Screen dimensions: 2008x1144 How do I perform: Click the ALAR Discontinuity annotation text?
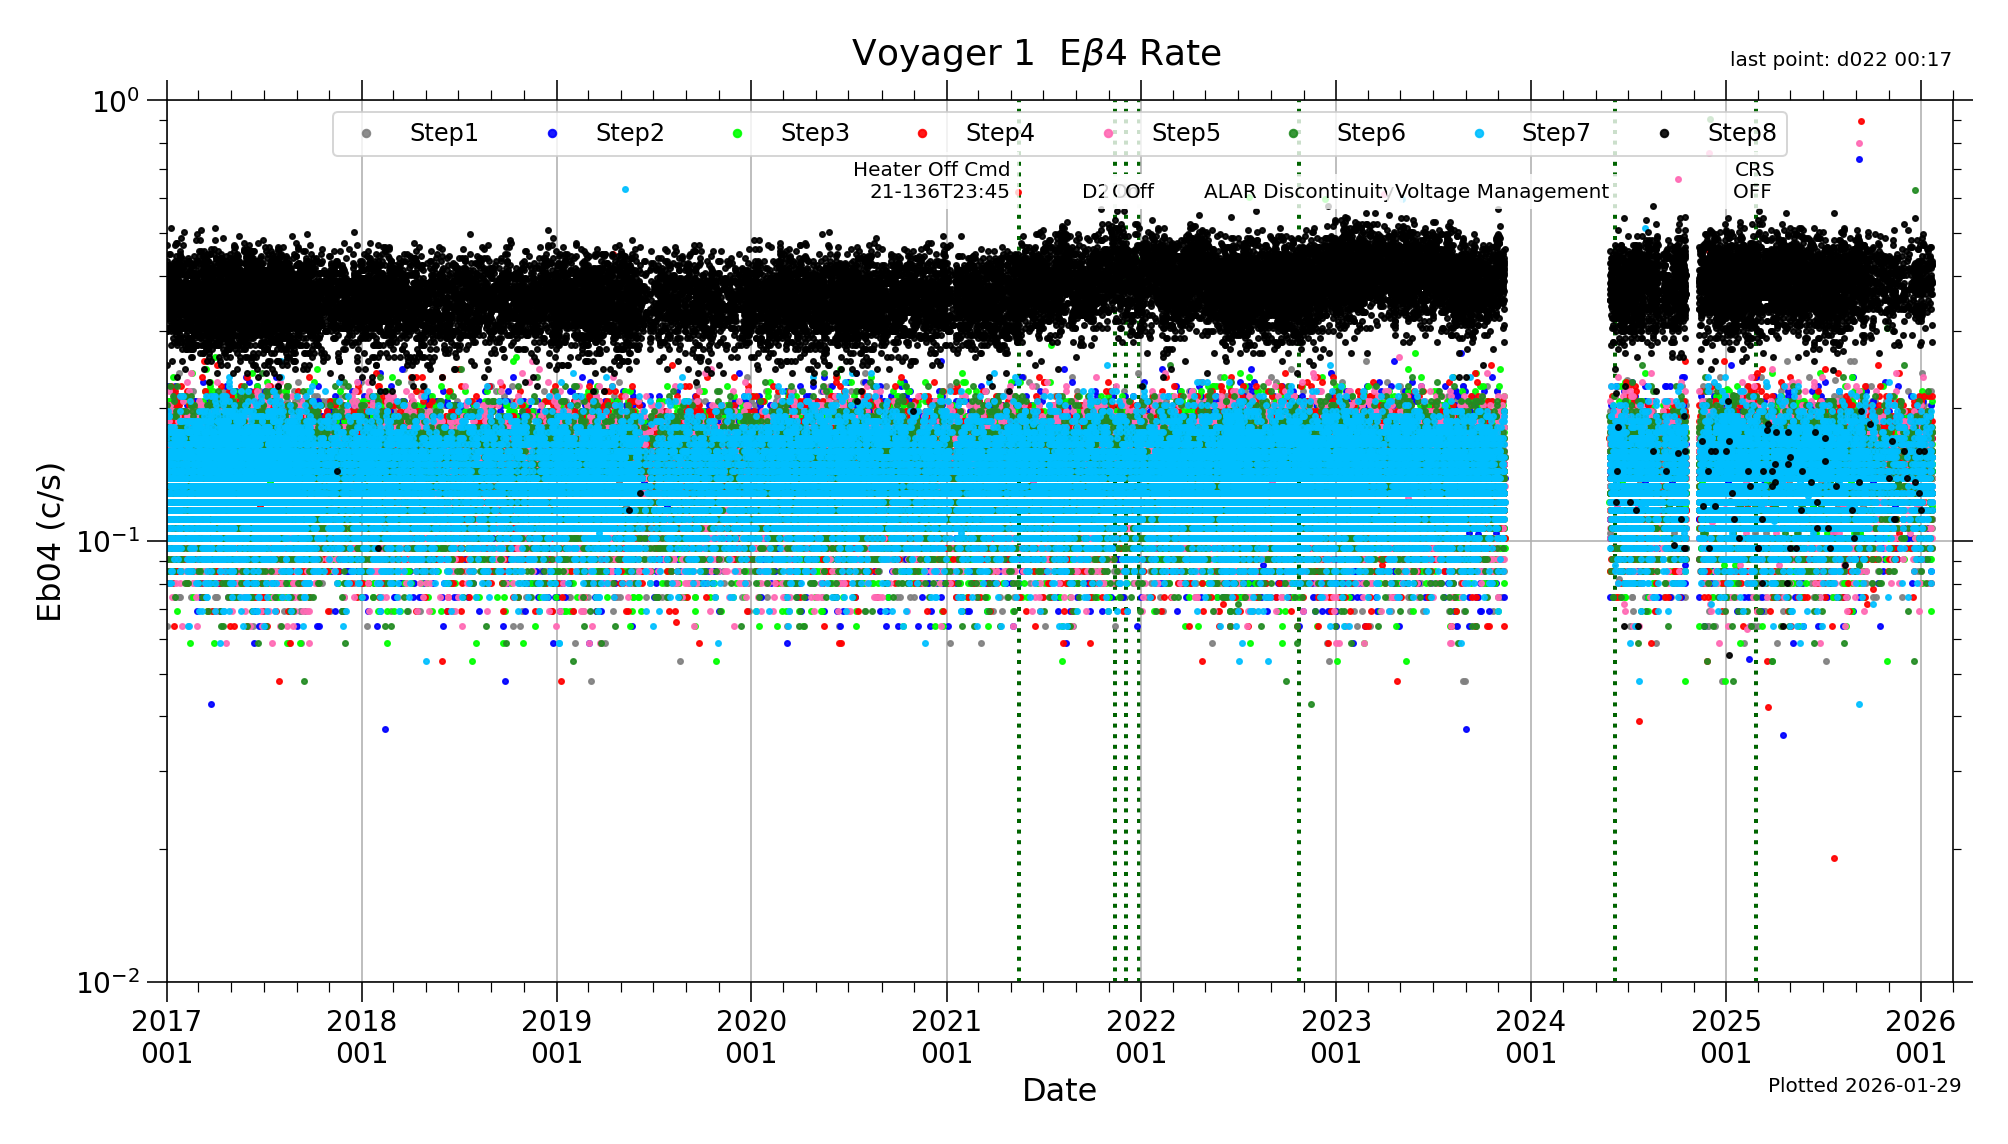click(x=1296, y=191)
